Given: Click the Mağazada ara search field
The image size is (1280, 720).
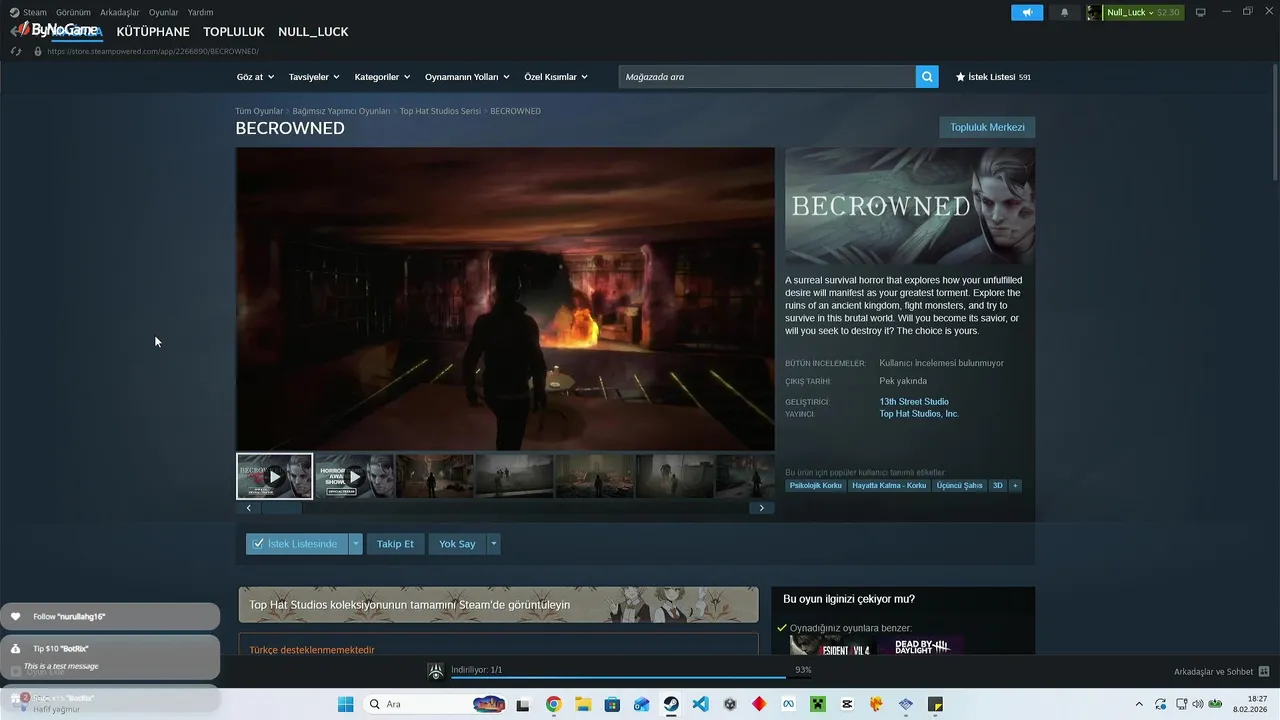Looking at the screenshot, I should (x=767, y=76).
